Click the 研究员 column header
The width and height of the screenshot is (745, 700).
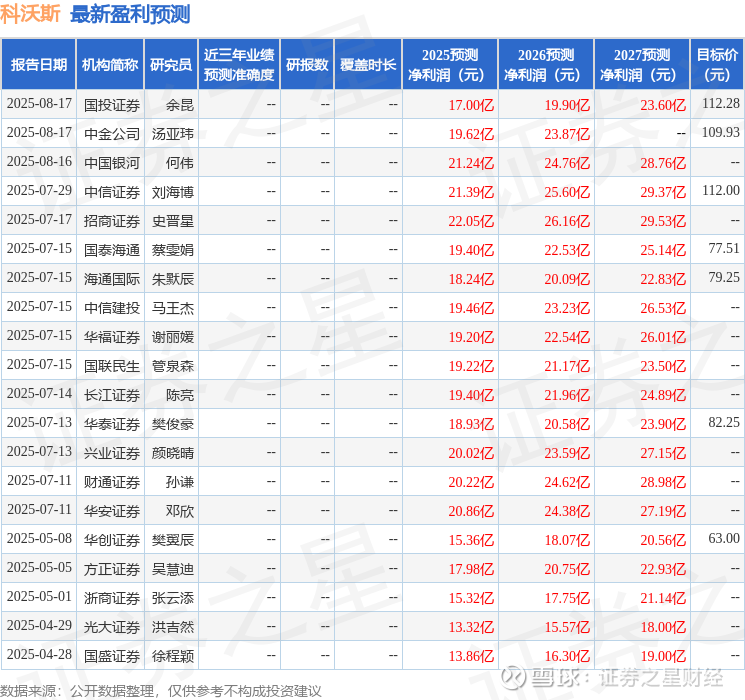coord(171,65)
